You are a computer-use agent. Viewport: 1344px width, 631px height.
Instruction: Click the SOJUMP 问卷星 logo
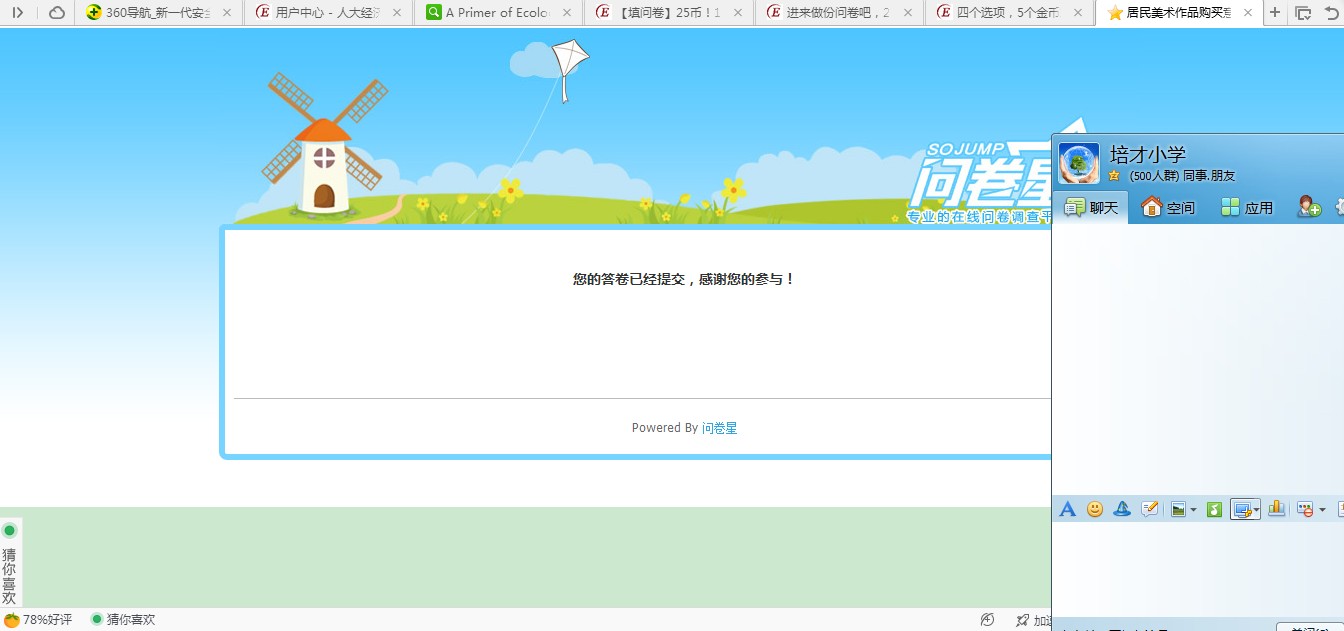click(x=980, y=183)
